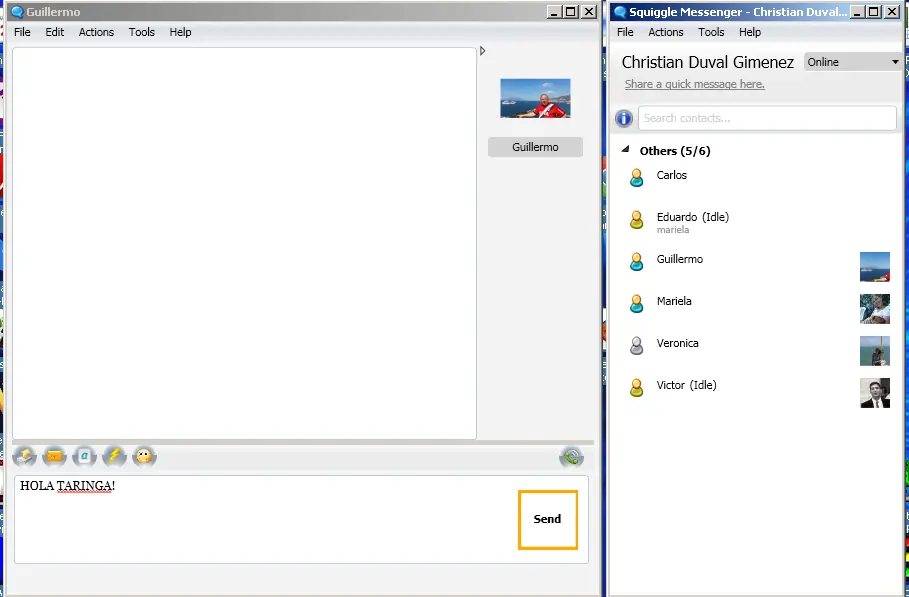Open Actions menu in Squiggle Messenger window
The width and height of the screenshot is (909, 597).
[666, 32]
